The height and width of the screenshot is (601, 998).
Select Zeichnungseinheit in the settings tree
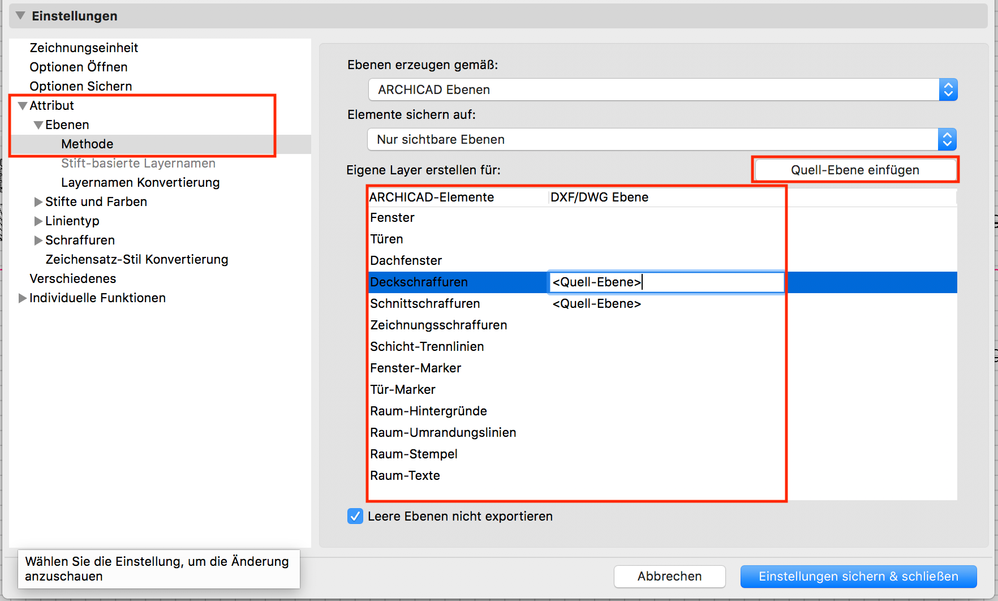84,48
